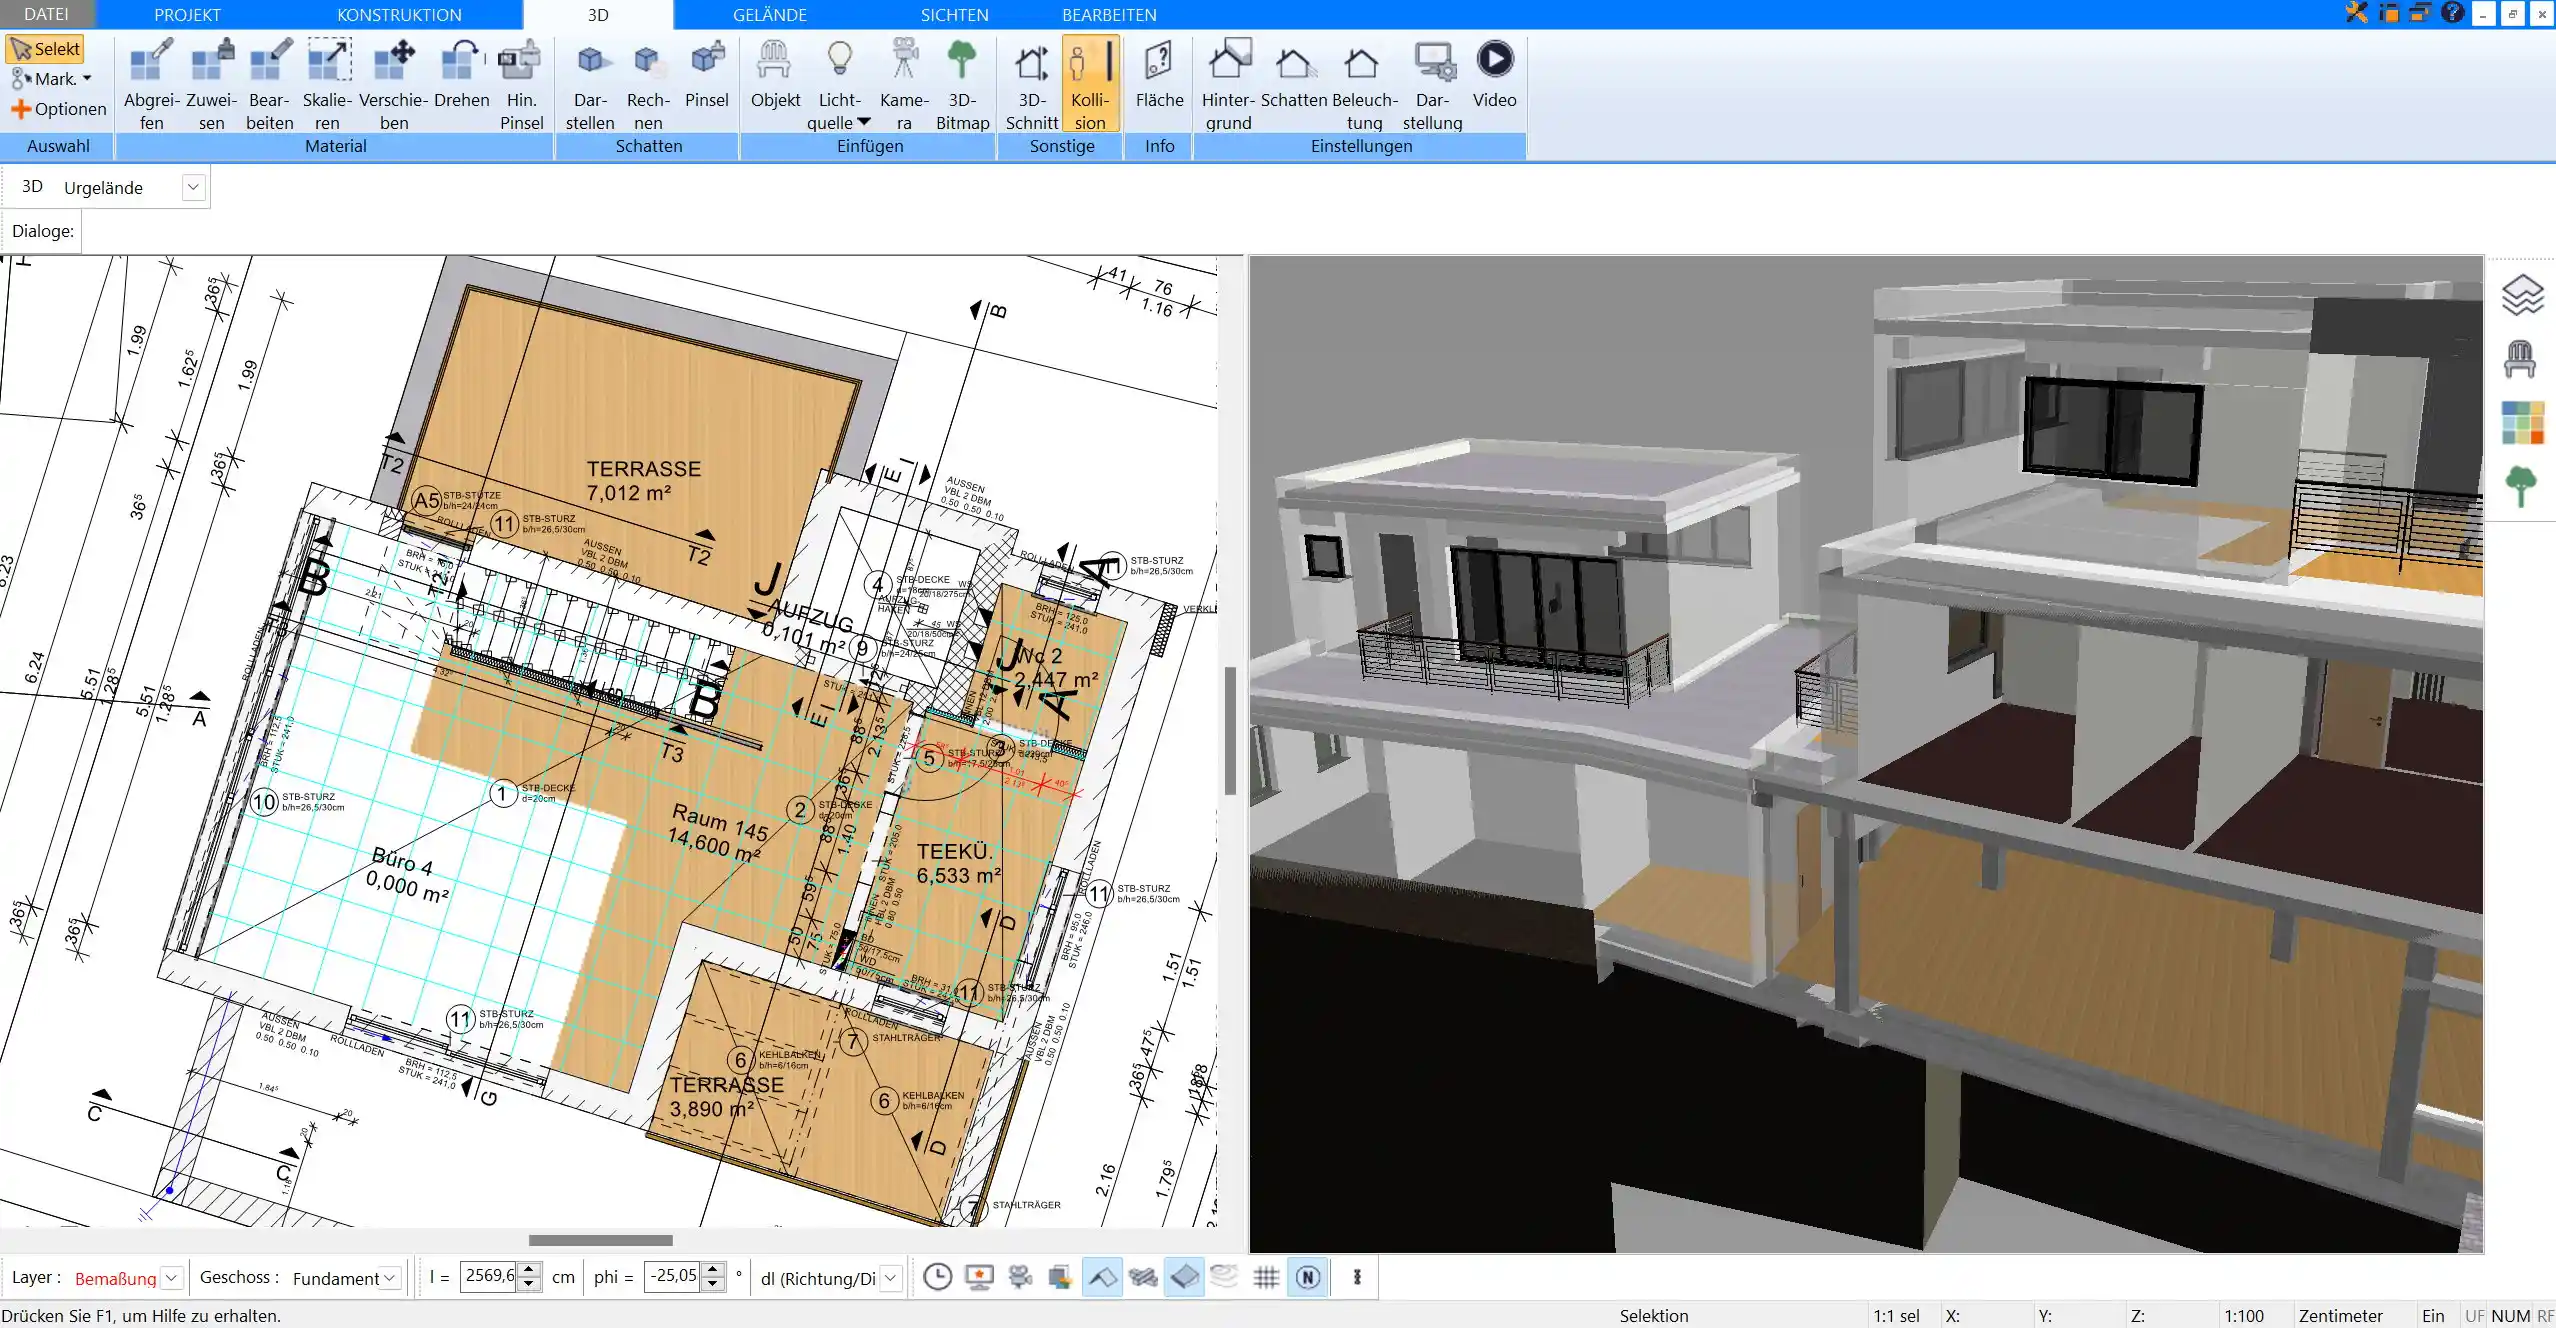Open Hintergrund background settings
This screenshot has width=2556, height=1328.
point(1228,85)
